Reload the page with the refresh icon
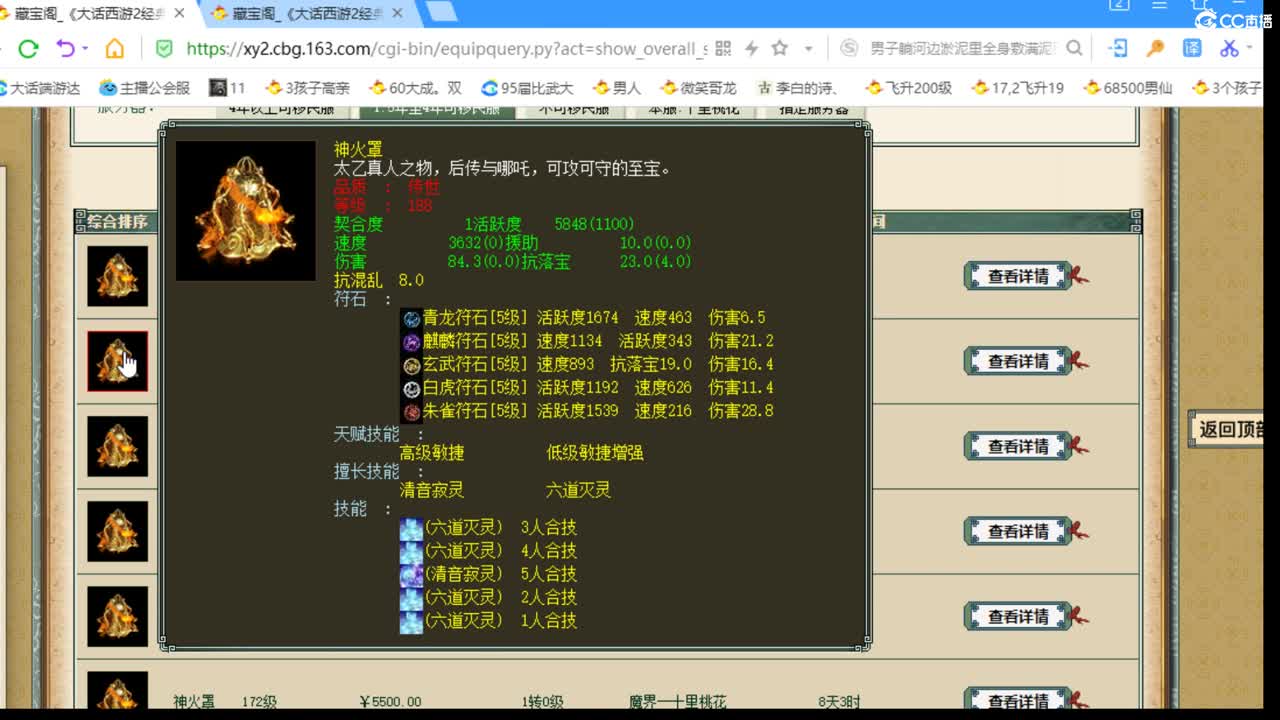 point(29,48)
